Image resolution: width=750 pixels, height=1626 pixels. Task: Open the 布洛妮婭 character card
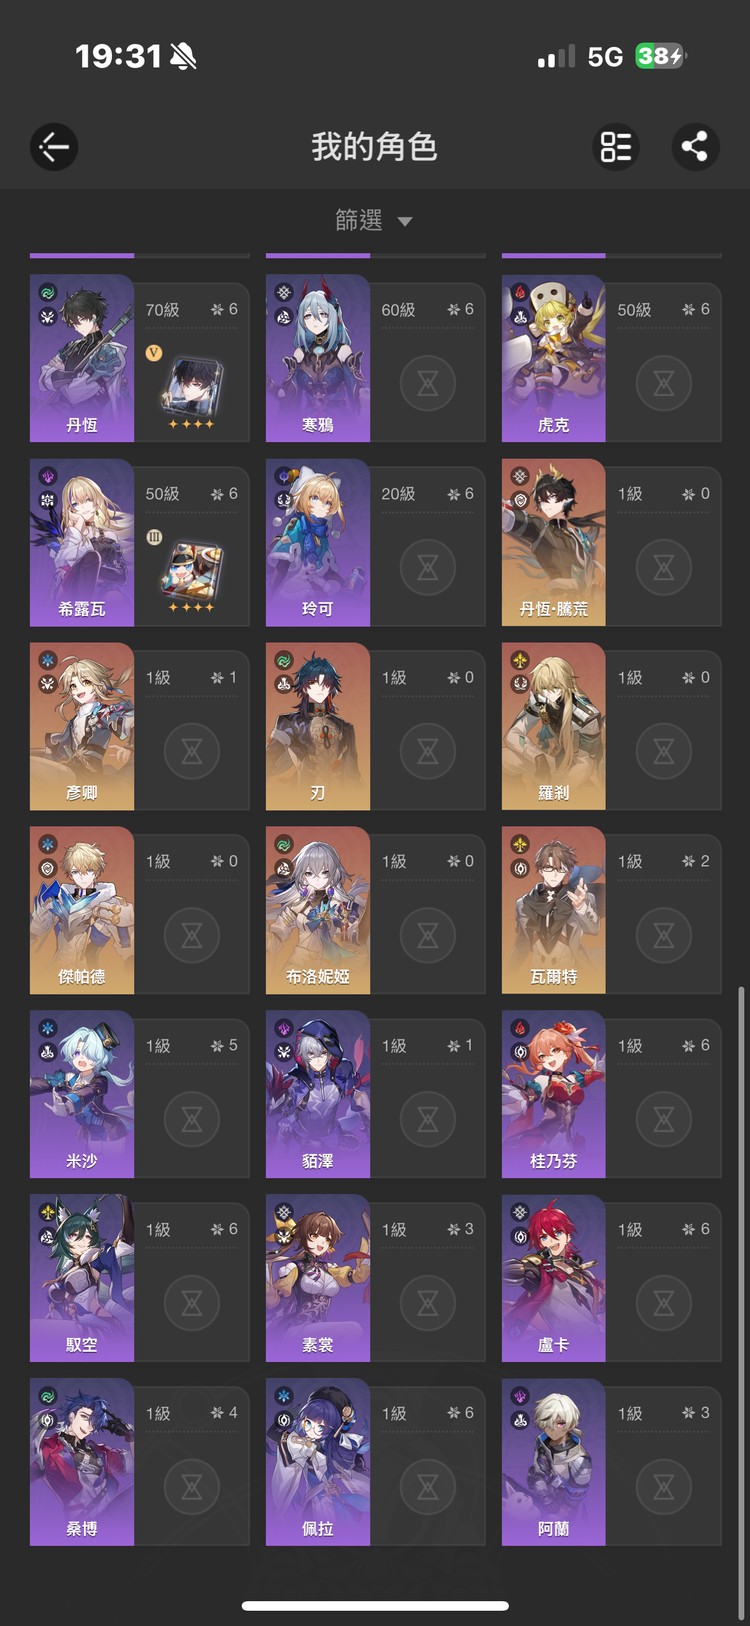[x=376, y=910]
